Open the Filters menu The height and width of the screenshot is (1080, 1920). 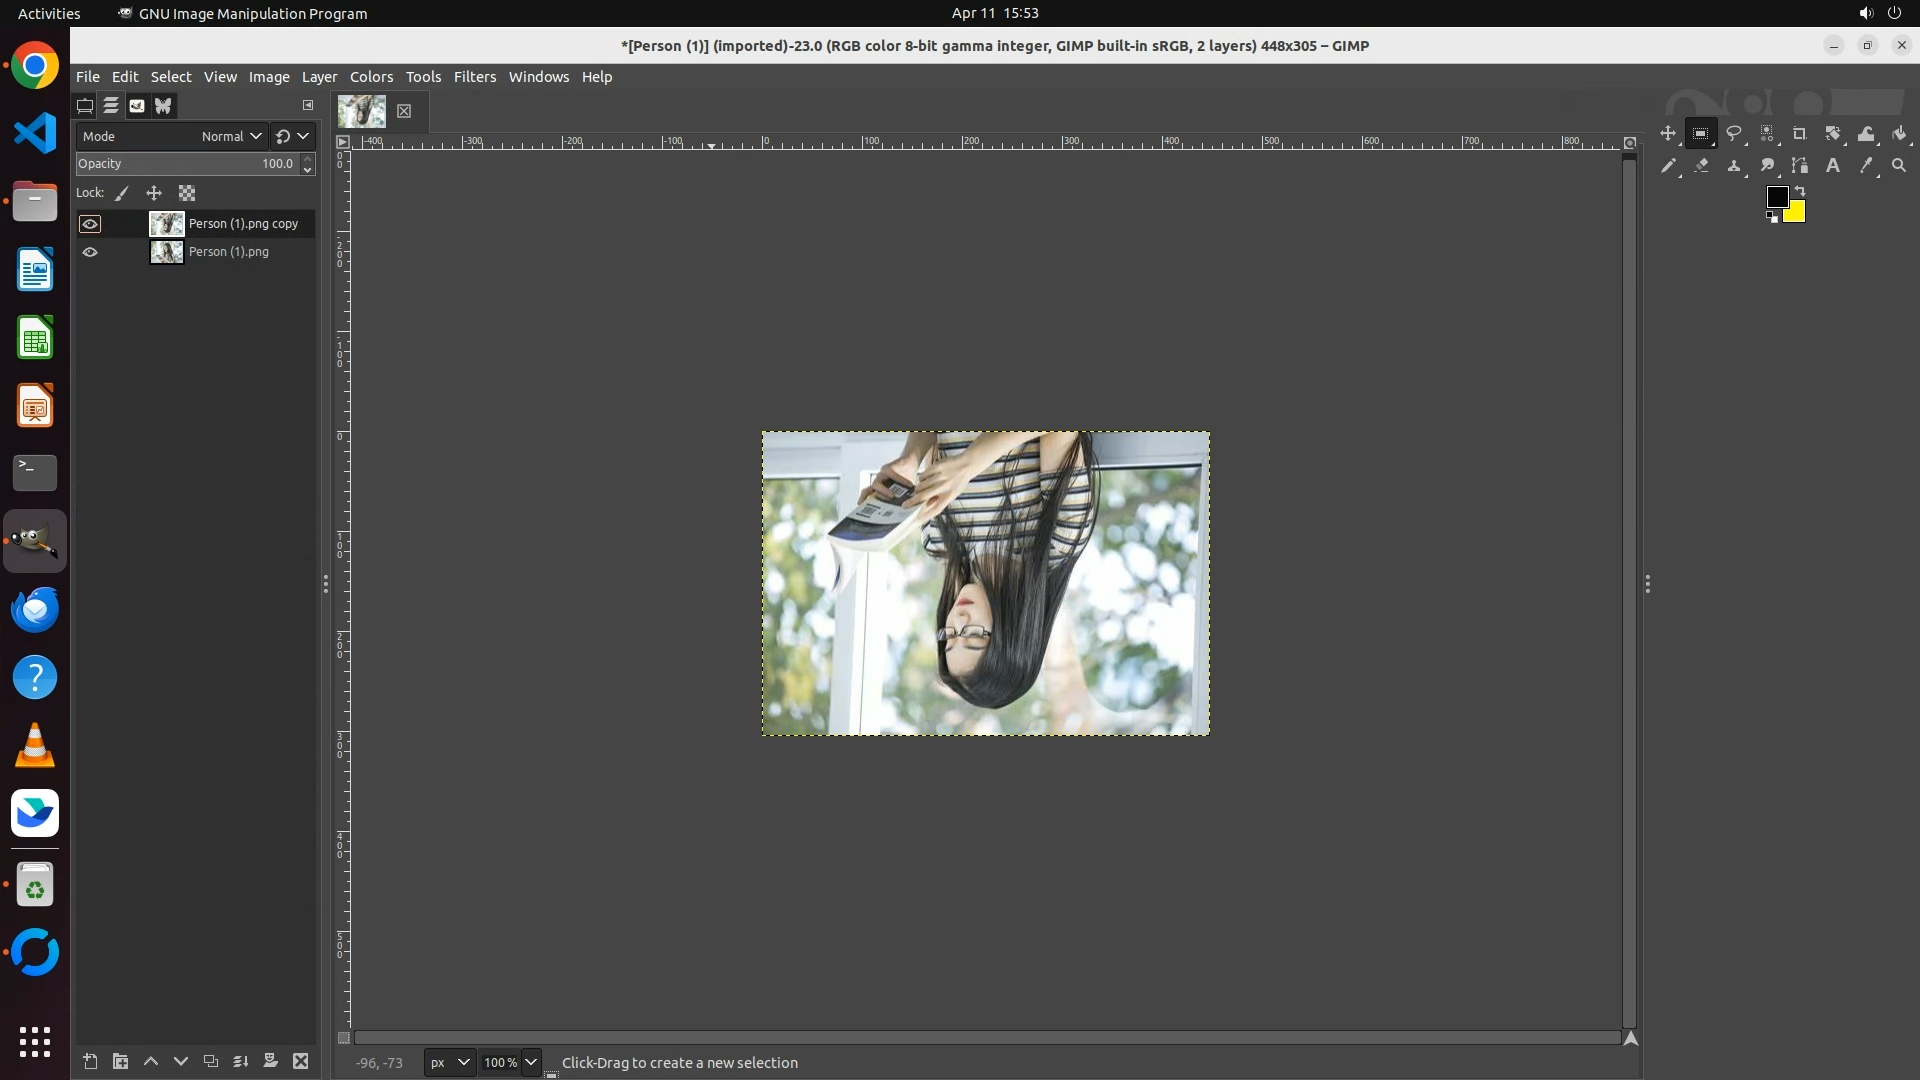click(474, 77)
